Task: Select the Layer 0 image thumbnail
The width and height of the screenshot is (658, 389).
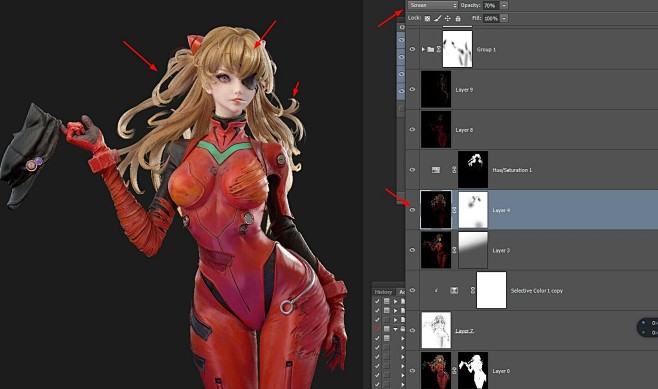Action: pyautogui.click(x=436, y=370)
